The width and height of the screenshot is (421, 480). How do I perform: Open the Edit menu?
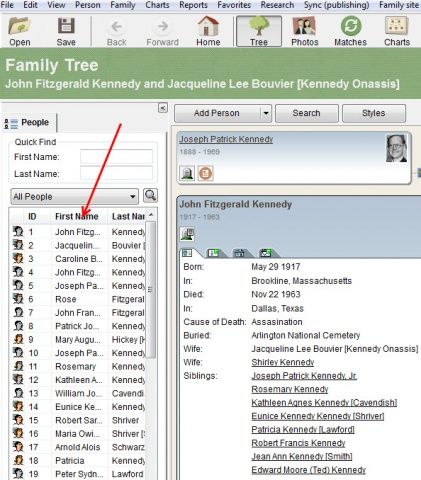30,5
